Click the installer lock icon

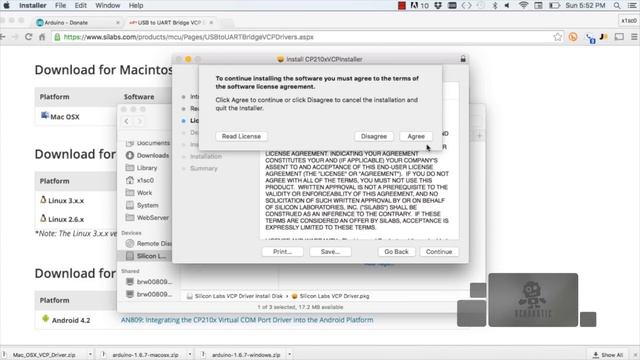[463, 59]
